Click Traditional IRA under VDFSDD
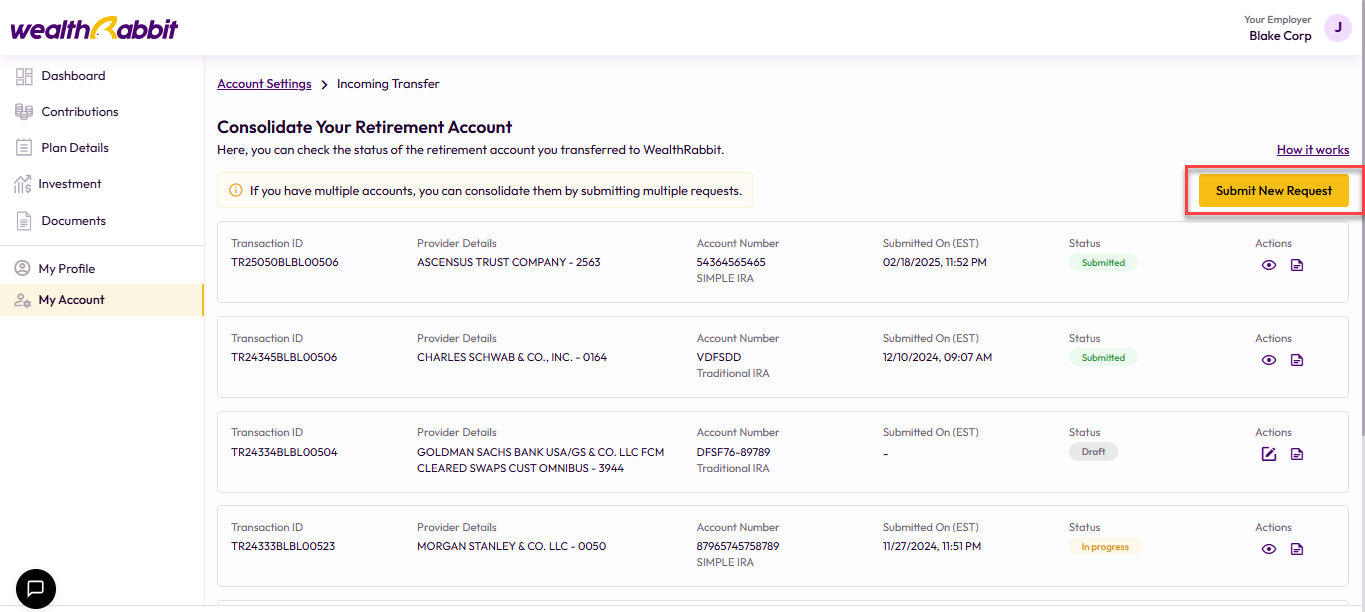 (x=733, y=374)
